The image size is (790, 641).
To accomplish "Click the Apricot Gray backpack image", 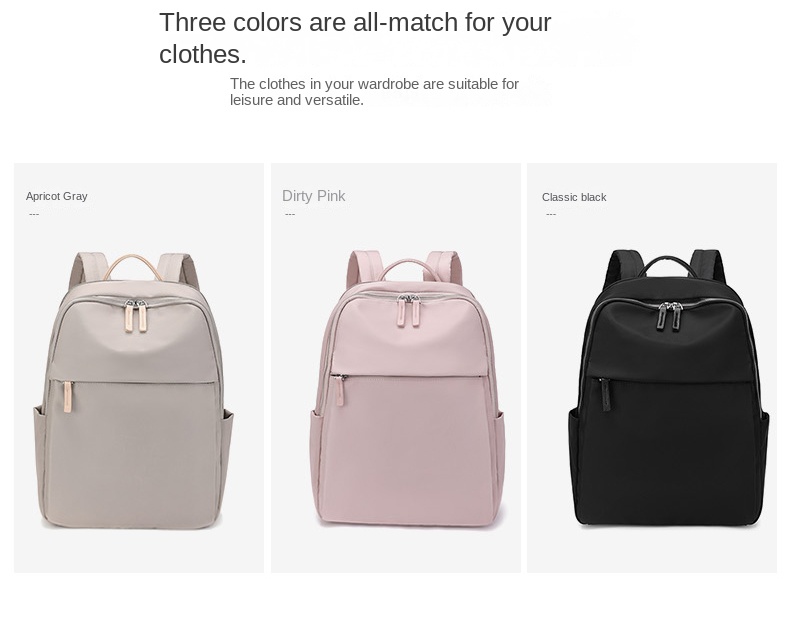I will 134,391.
